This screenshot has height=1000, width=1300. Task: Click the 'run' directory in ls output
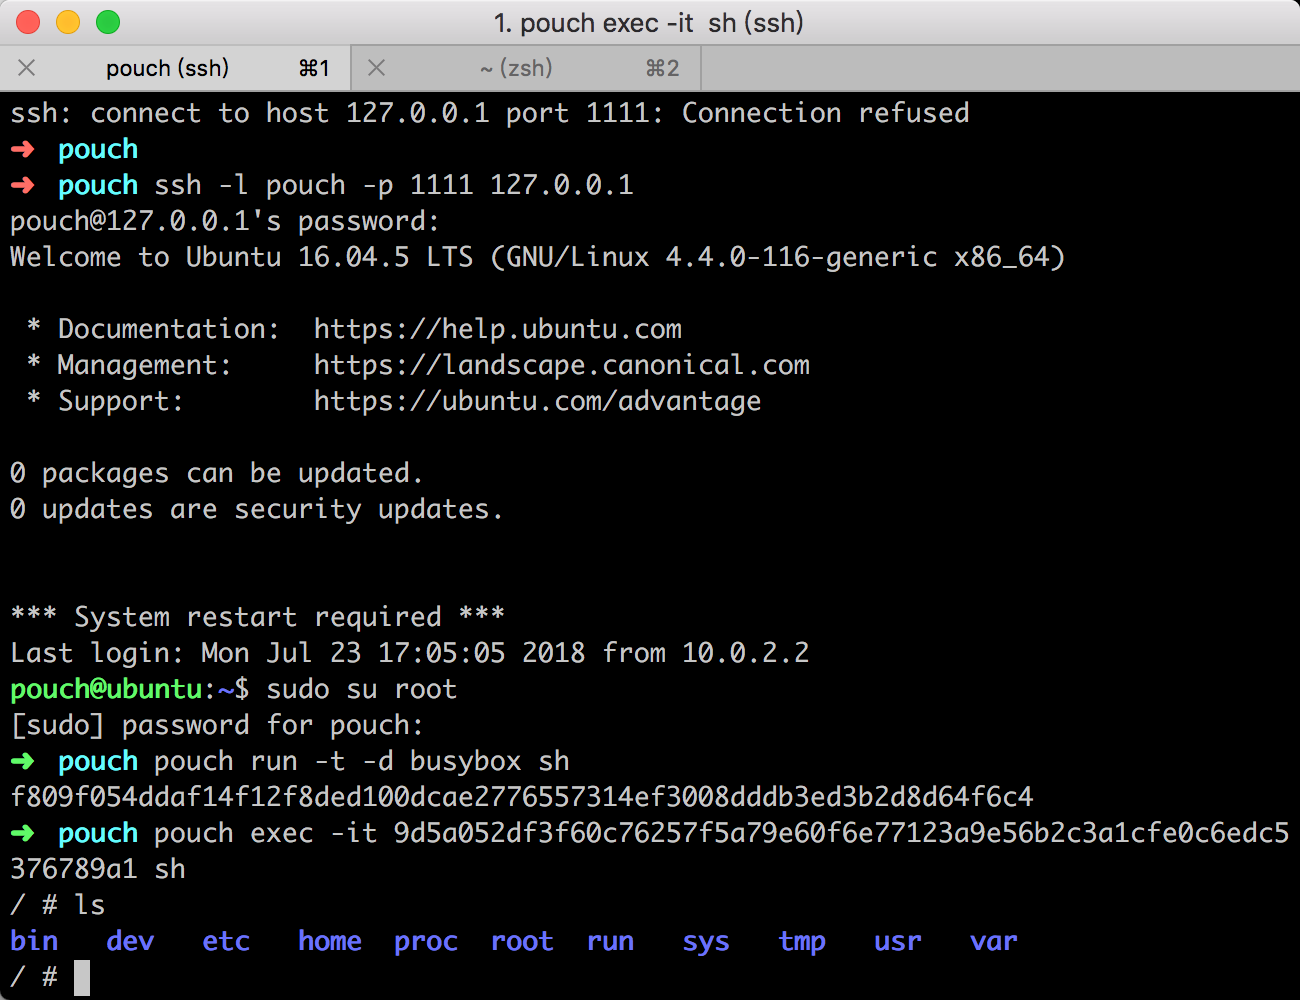(610, 941)
